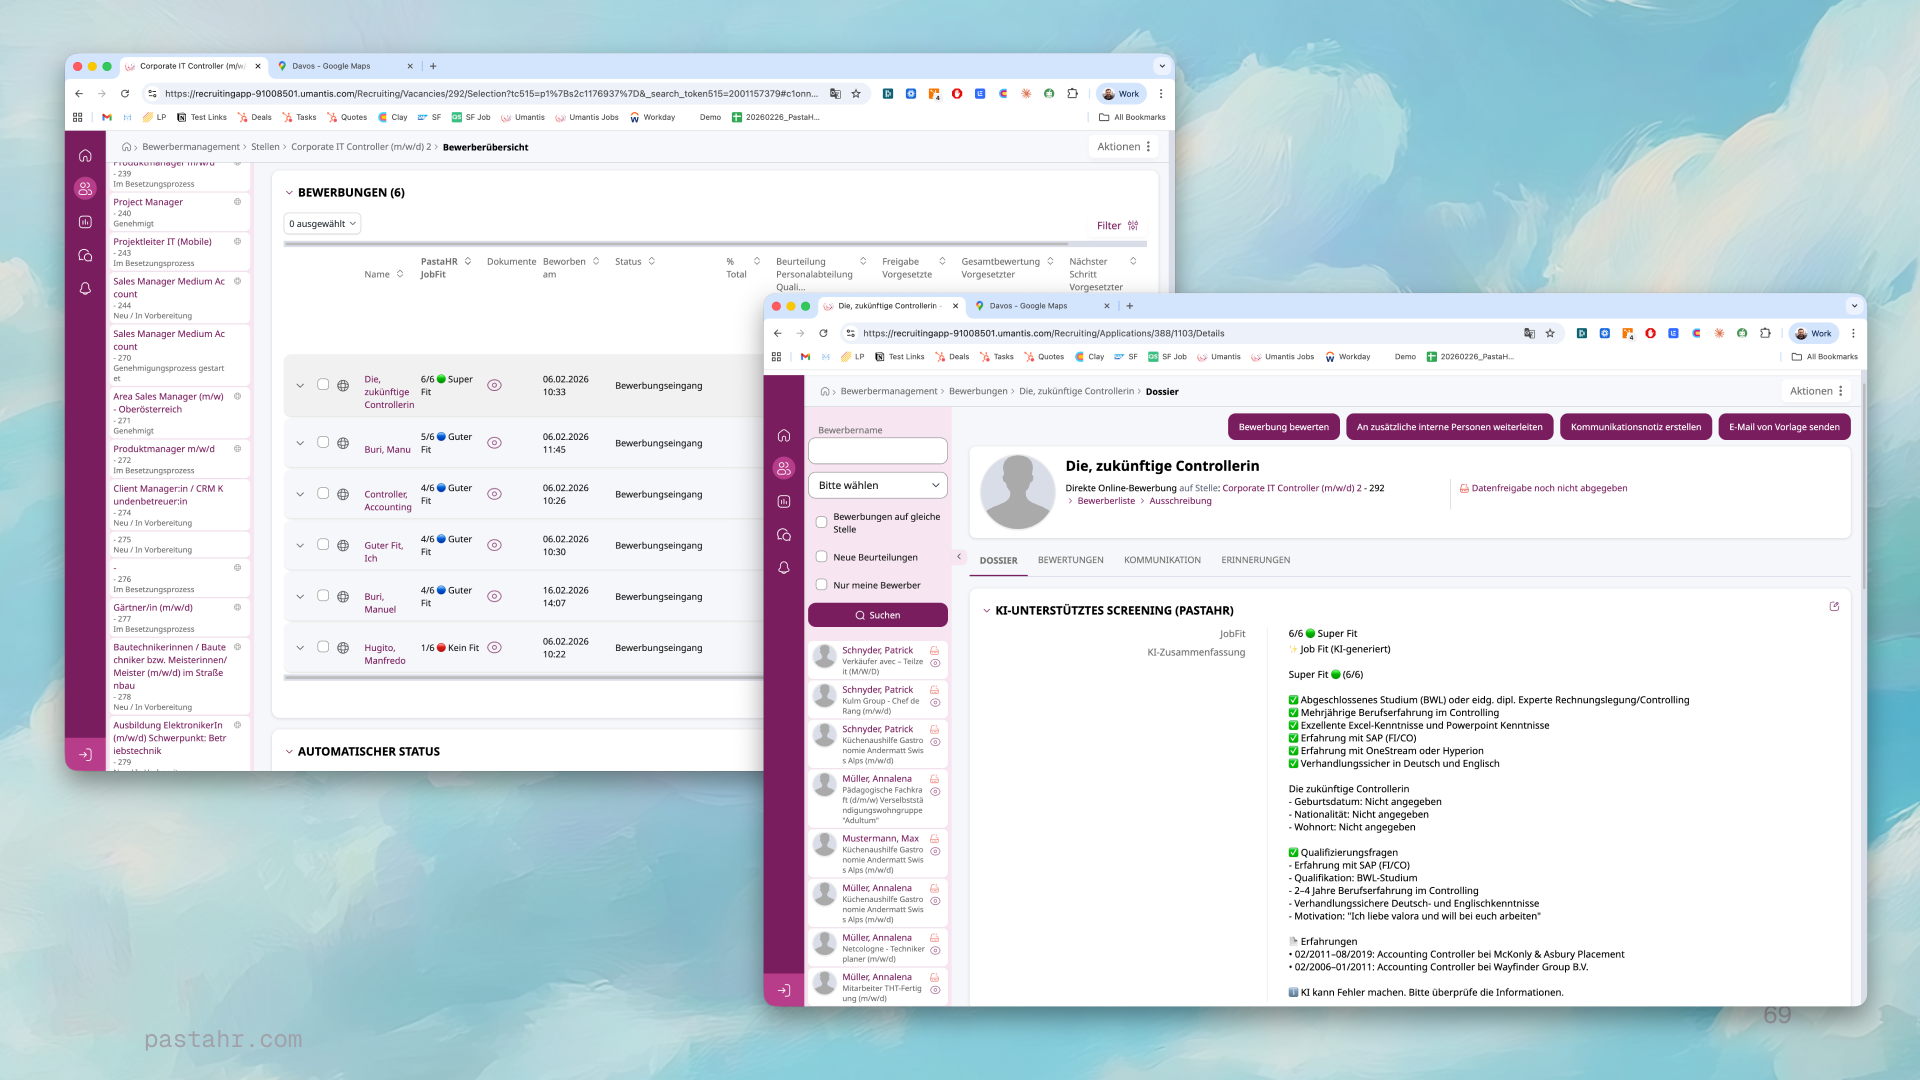The height and width of the screenshot is (1080, 1920).
Task: Select the checkbox for Hugito, Manfredo row
Action: click(x=323, y=647)
